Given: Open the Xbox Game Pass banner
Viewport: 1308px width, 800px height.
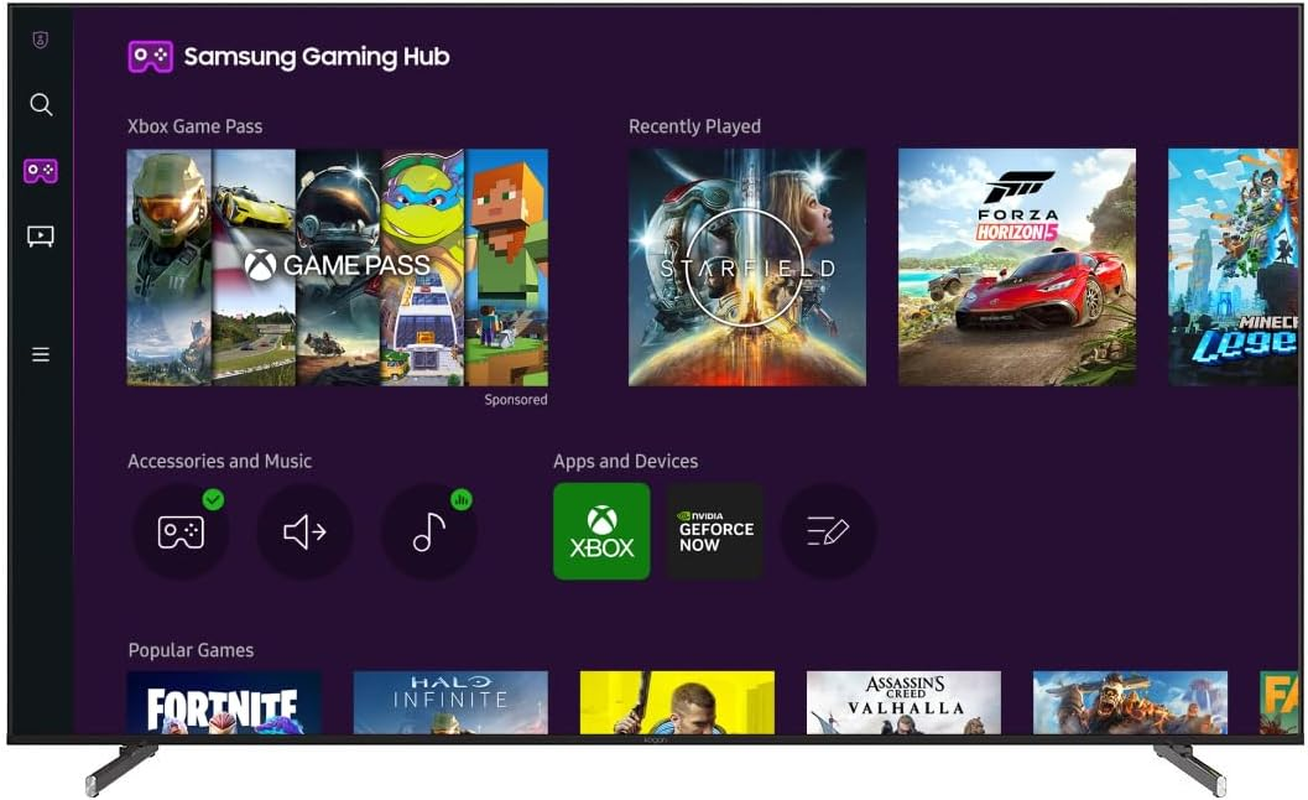Looking at the screenshot, I should point(337,263).
